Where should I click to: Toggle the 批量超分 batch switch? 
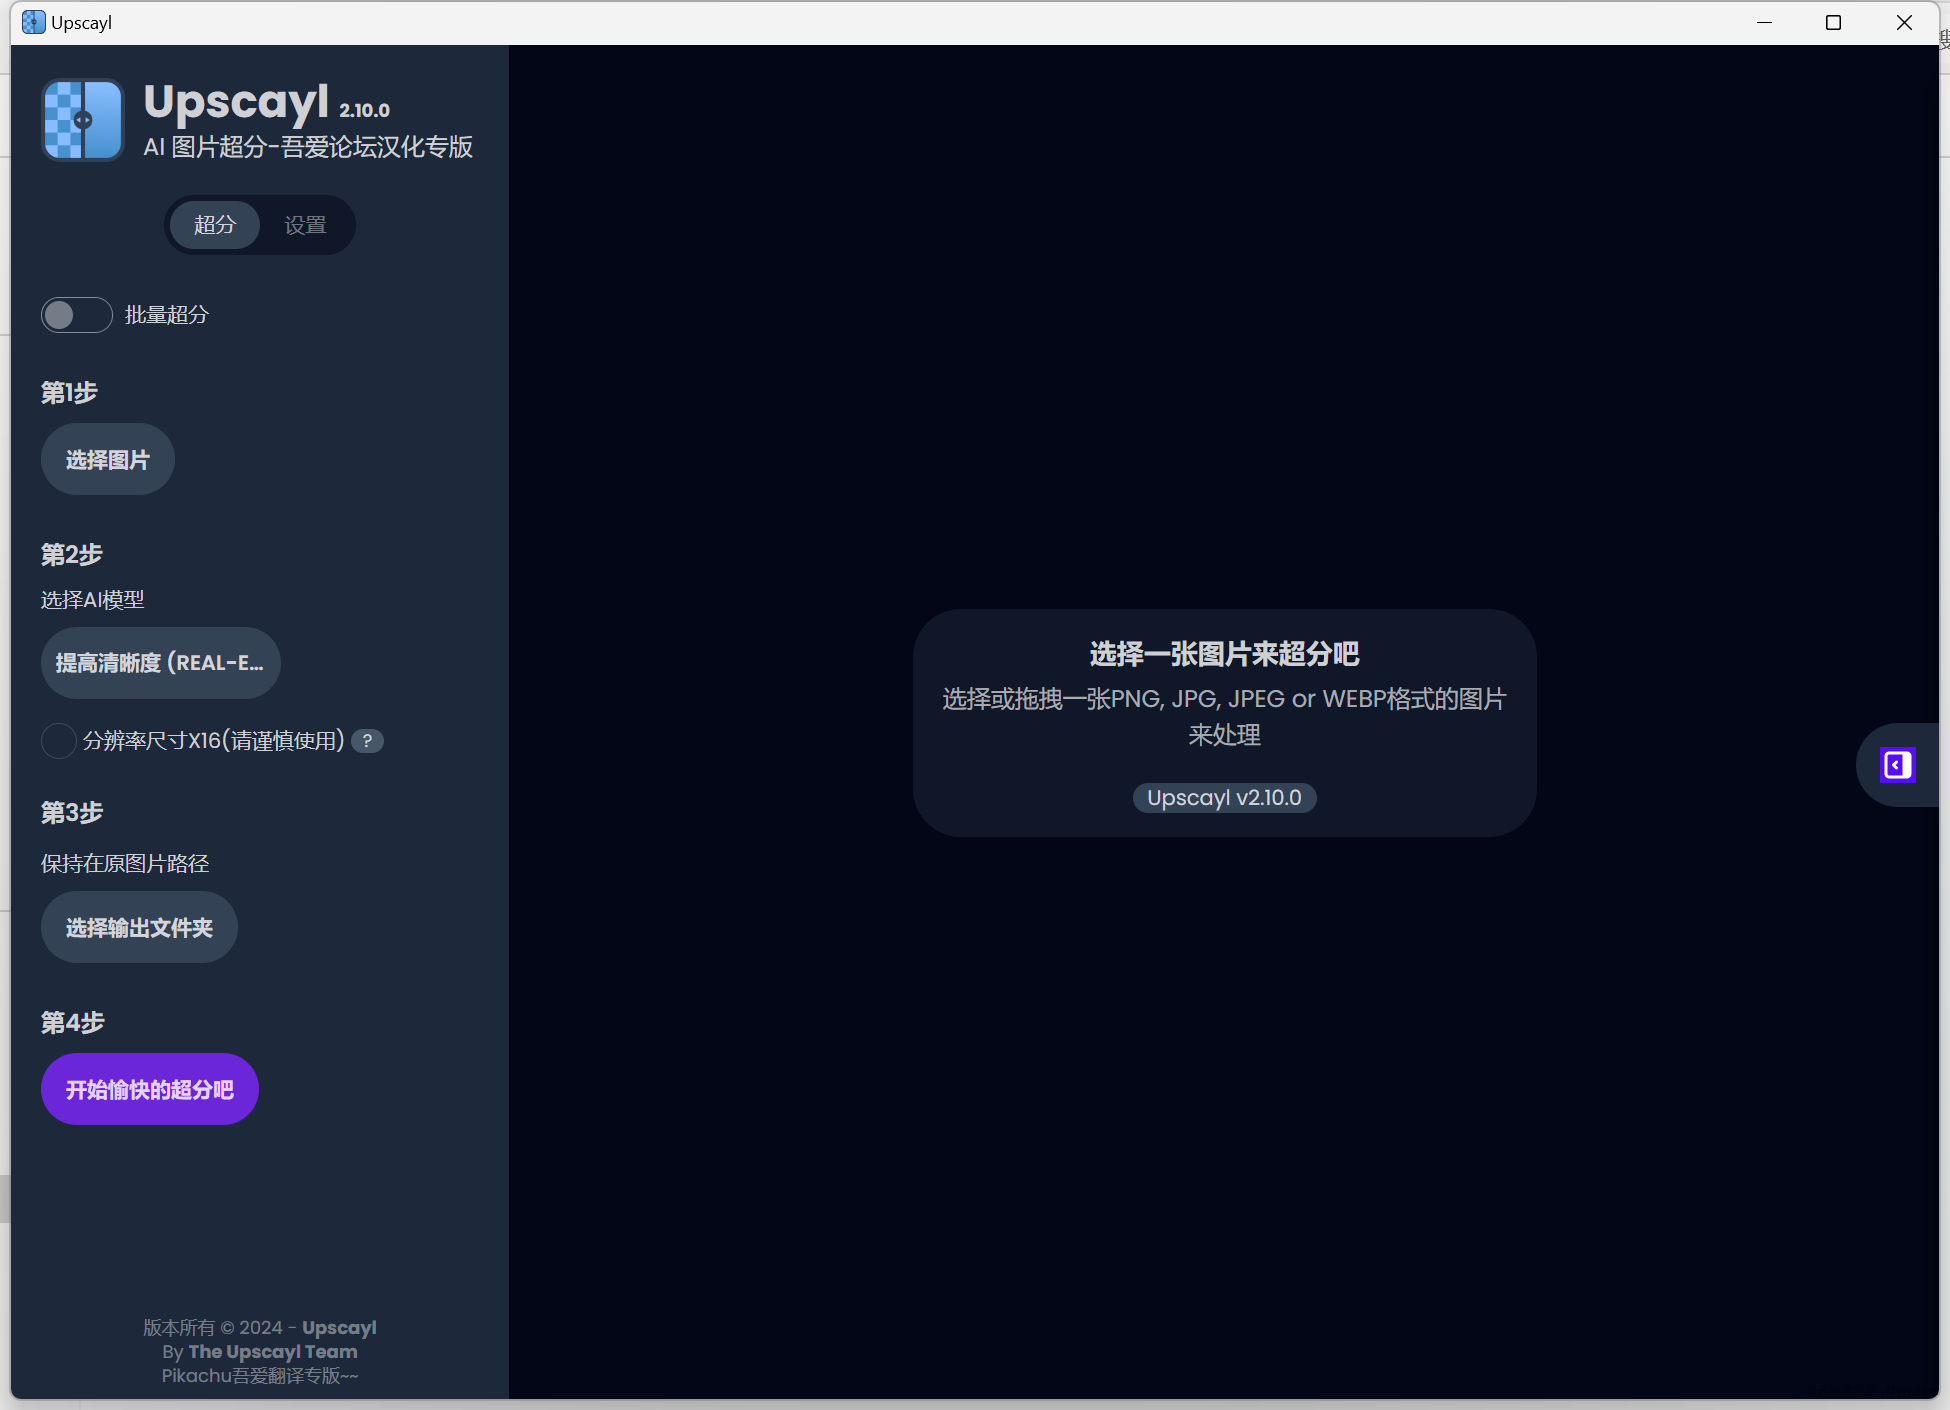tap(77, 315)
